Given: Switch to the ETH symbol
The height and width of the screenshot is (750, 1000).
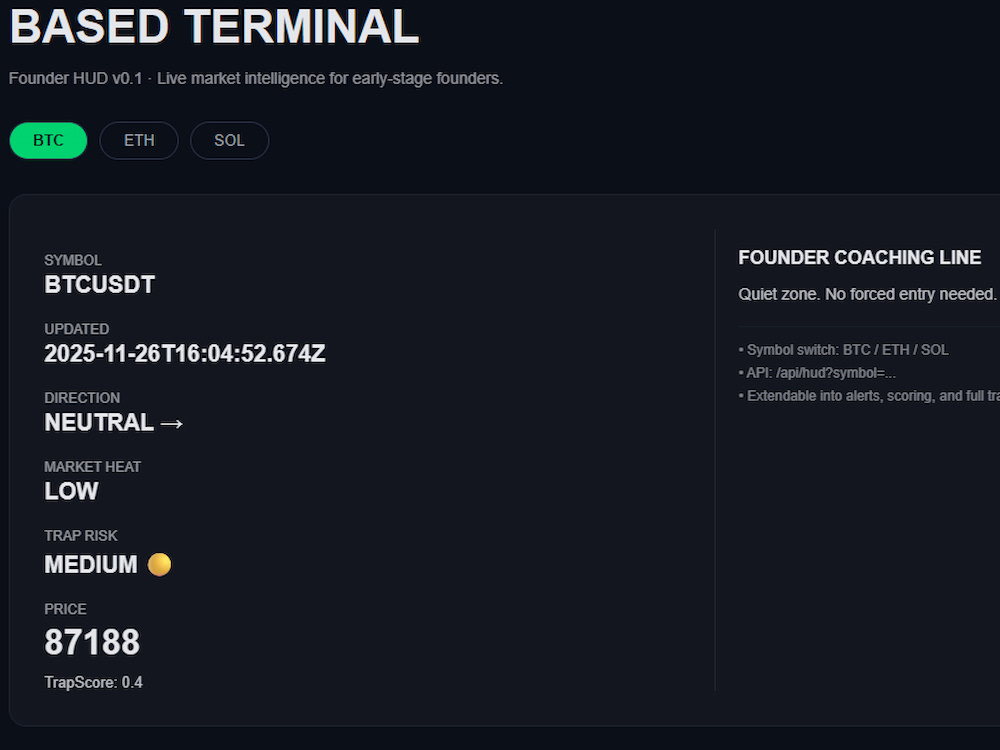Looking at the screenshot, I should click(x=139, y=140).
